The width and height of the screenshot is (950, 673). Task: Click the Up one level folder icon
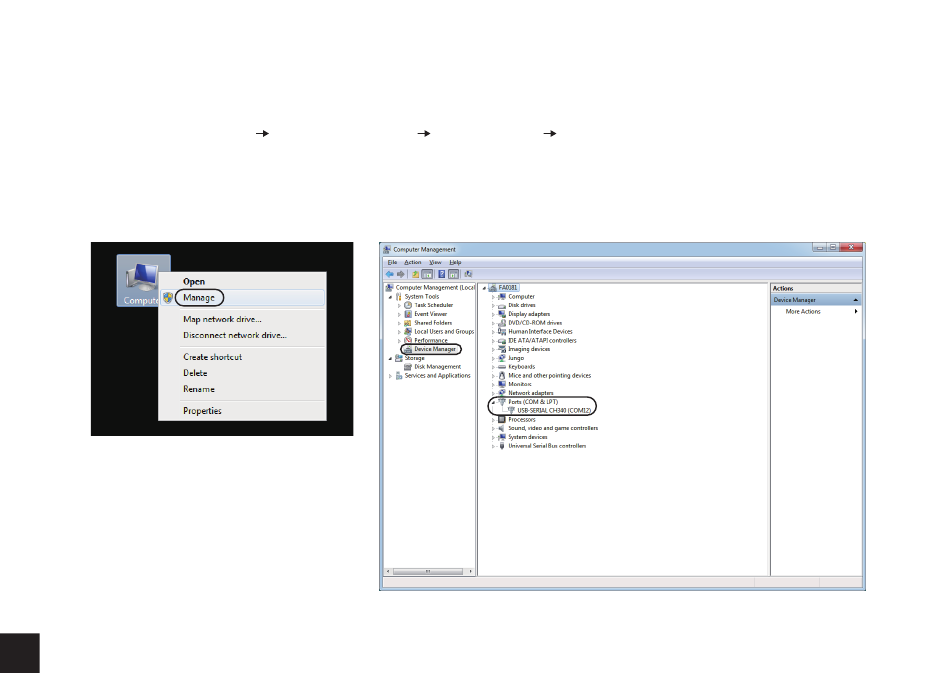(416, 274)
